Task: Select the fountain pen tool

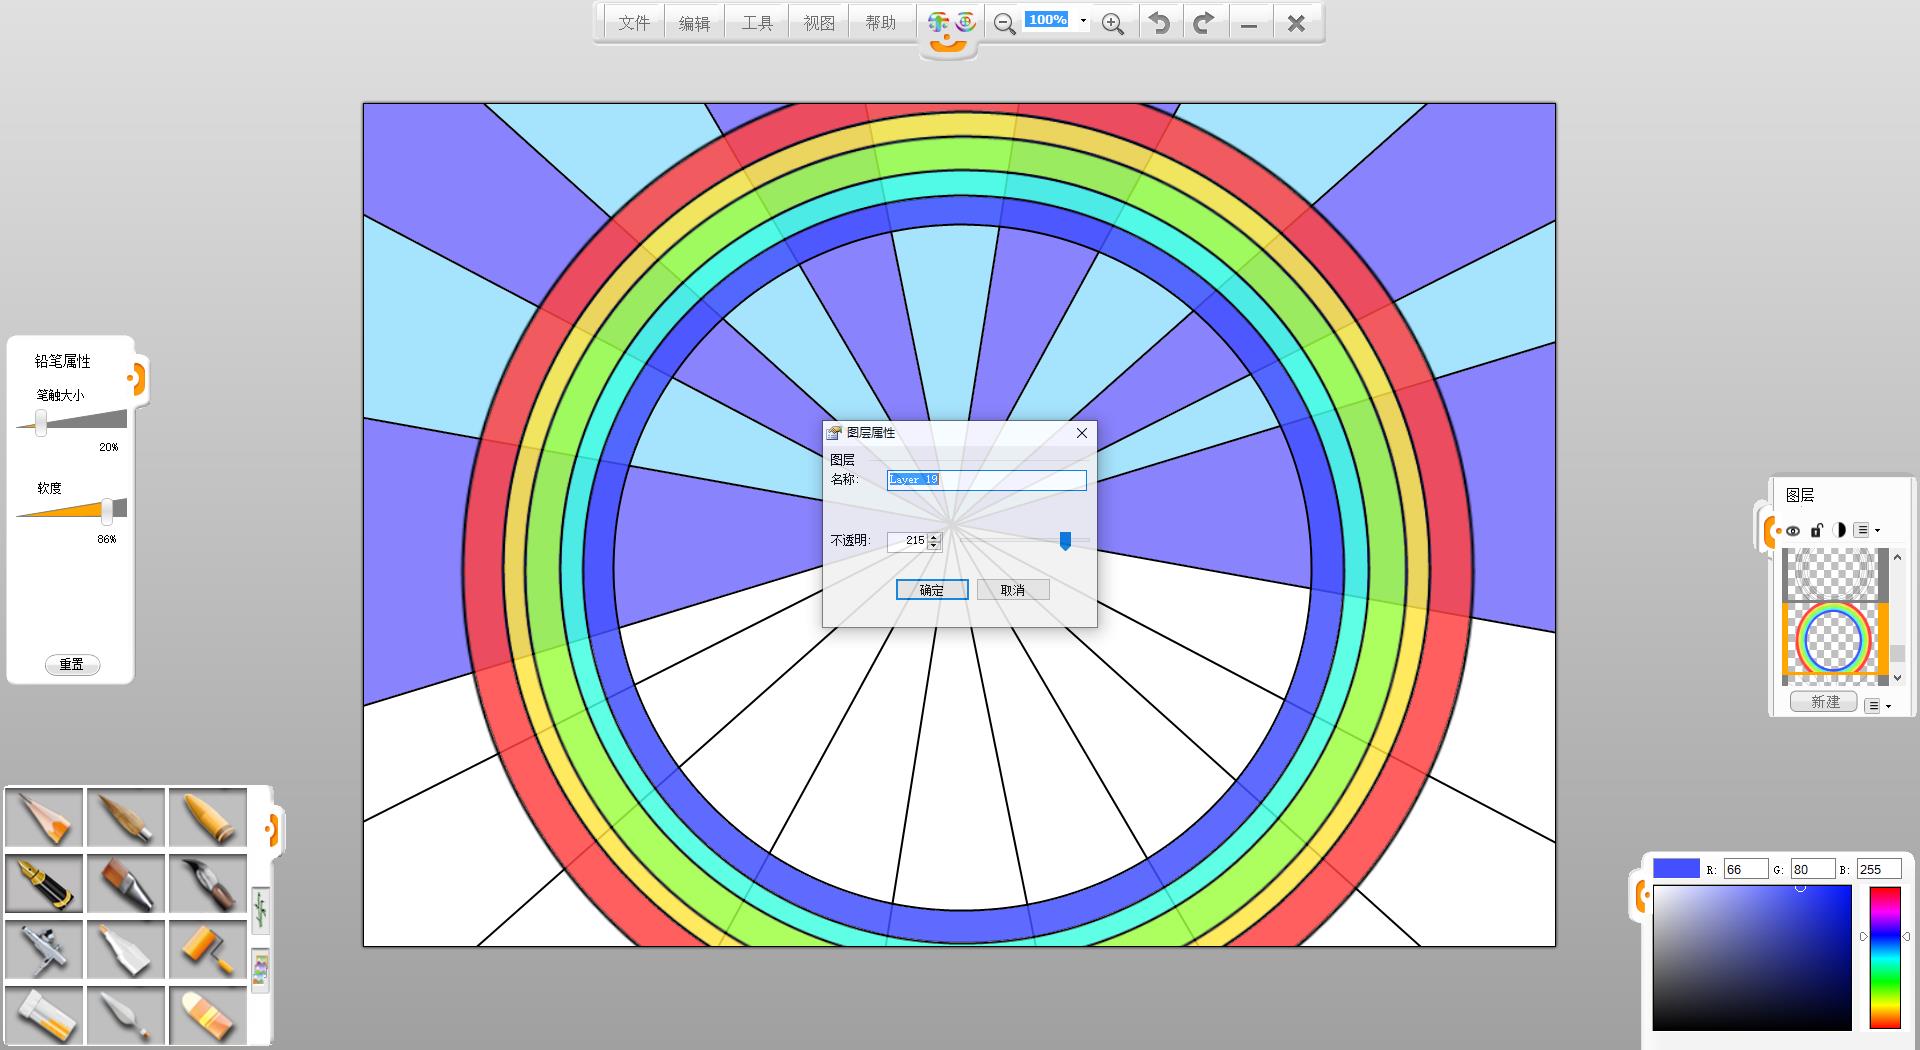Action: pos(44,883)
